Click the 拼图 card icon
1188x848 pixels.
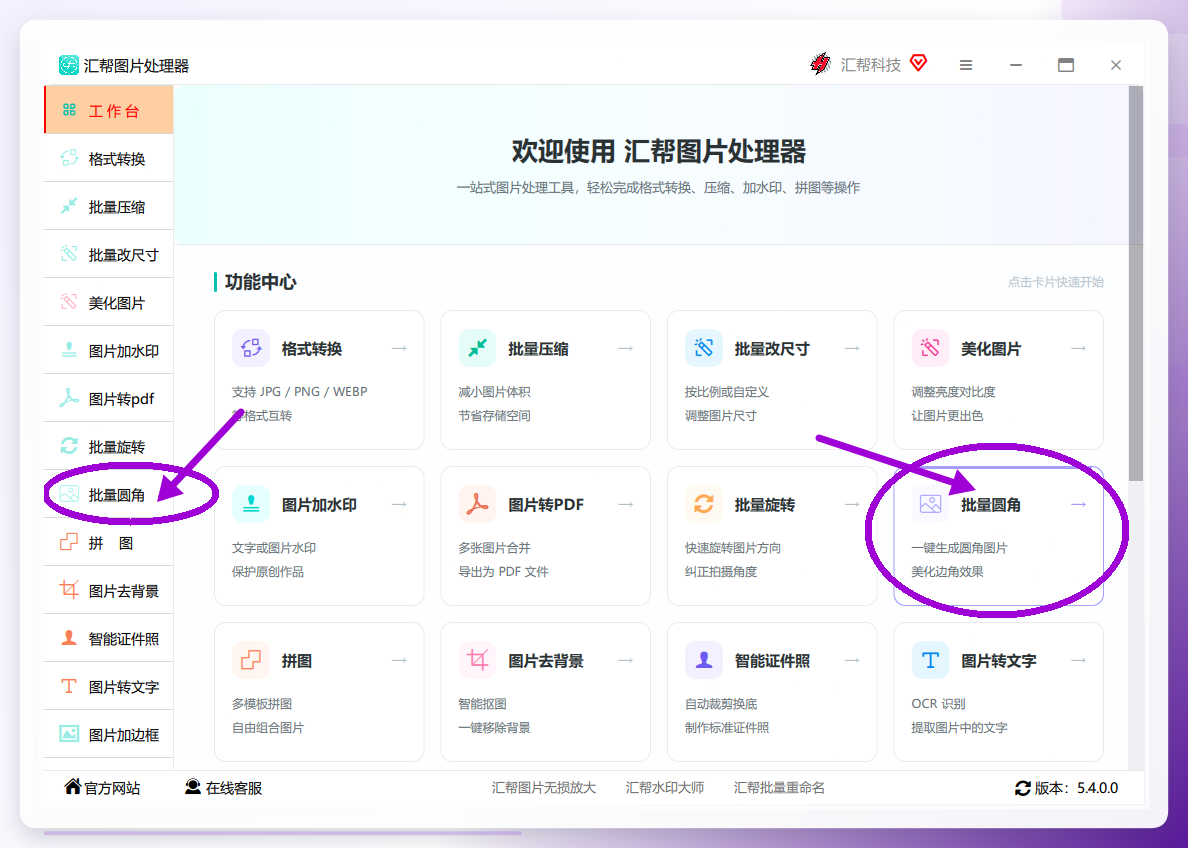(x=251, y=660)
